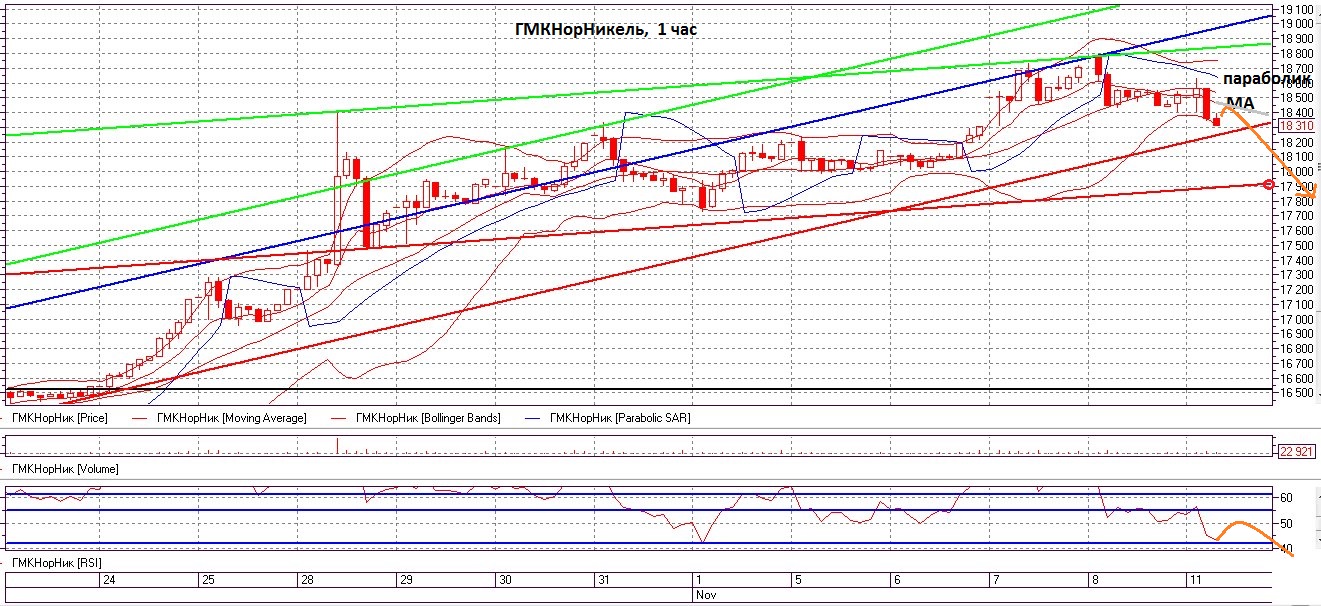Viewport: 1321px width, 606px height.
Task: Click price axis label 18 200
Action: pos(1296,142)
